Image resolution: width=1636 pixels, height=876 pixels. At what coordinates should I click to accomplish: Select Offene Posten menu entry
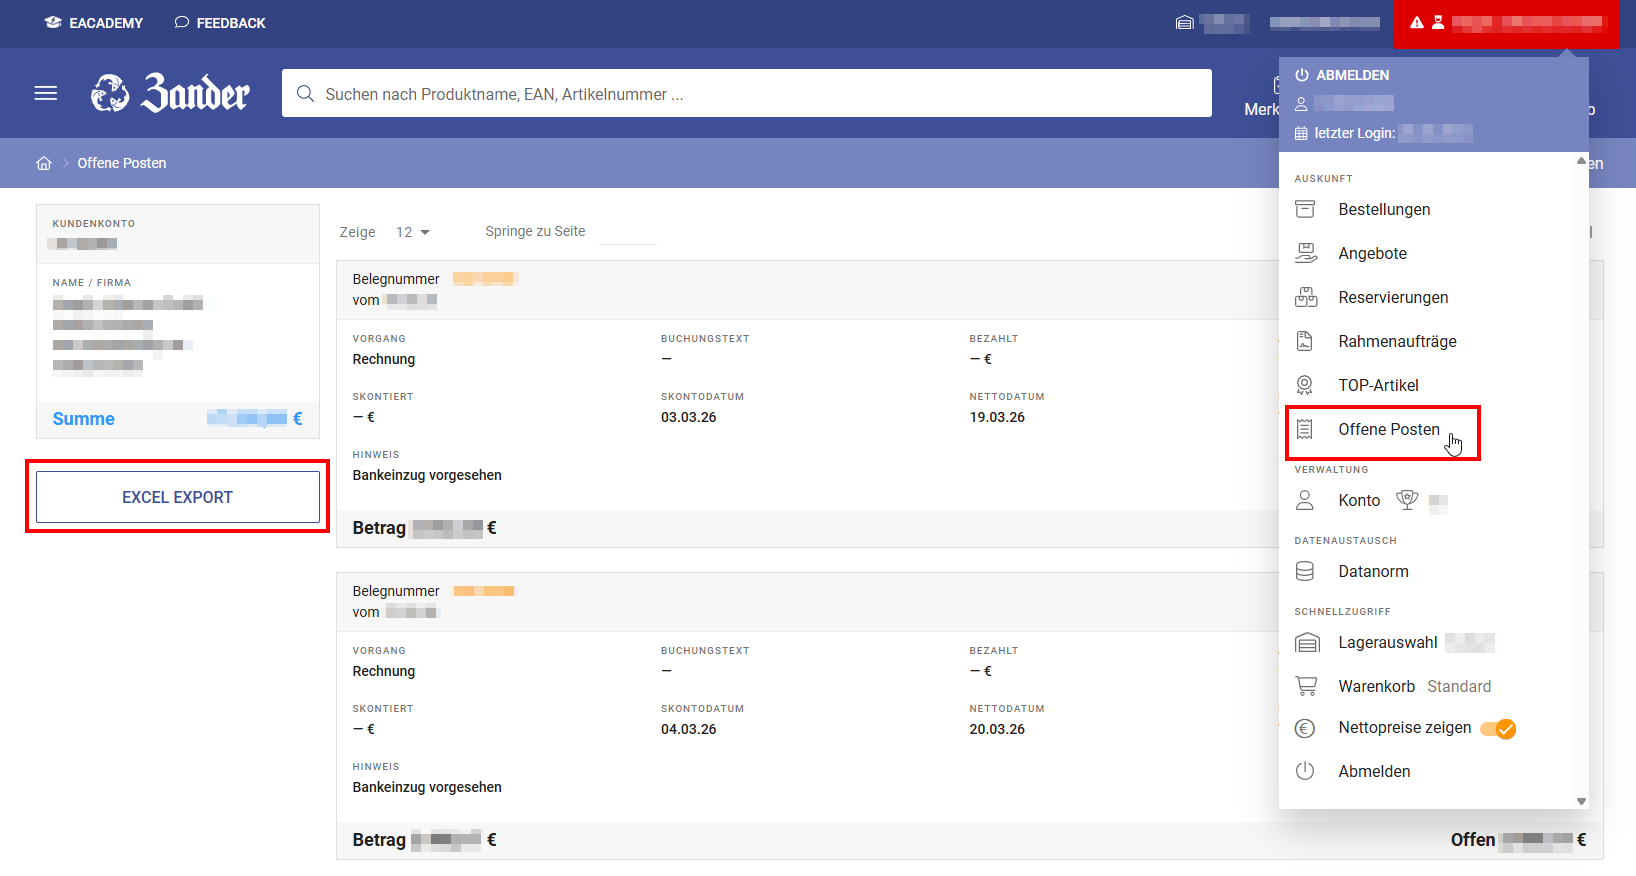coord(1388,429)
